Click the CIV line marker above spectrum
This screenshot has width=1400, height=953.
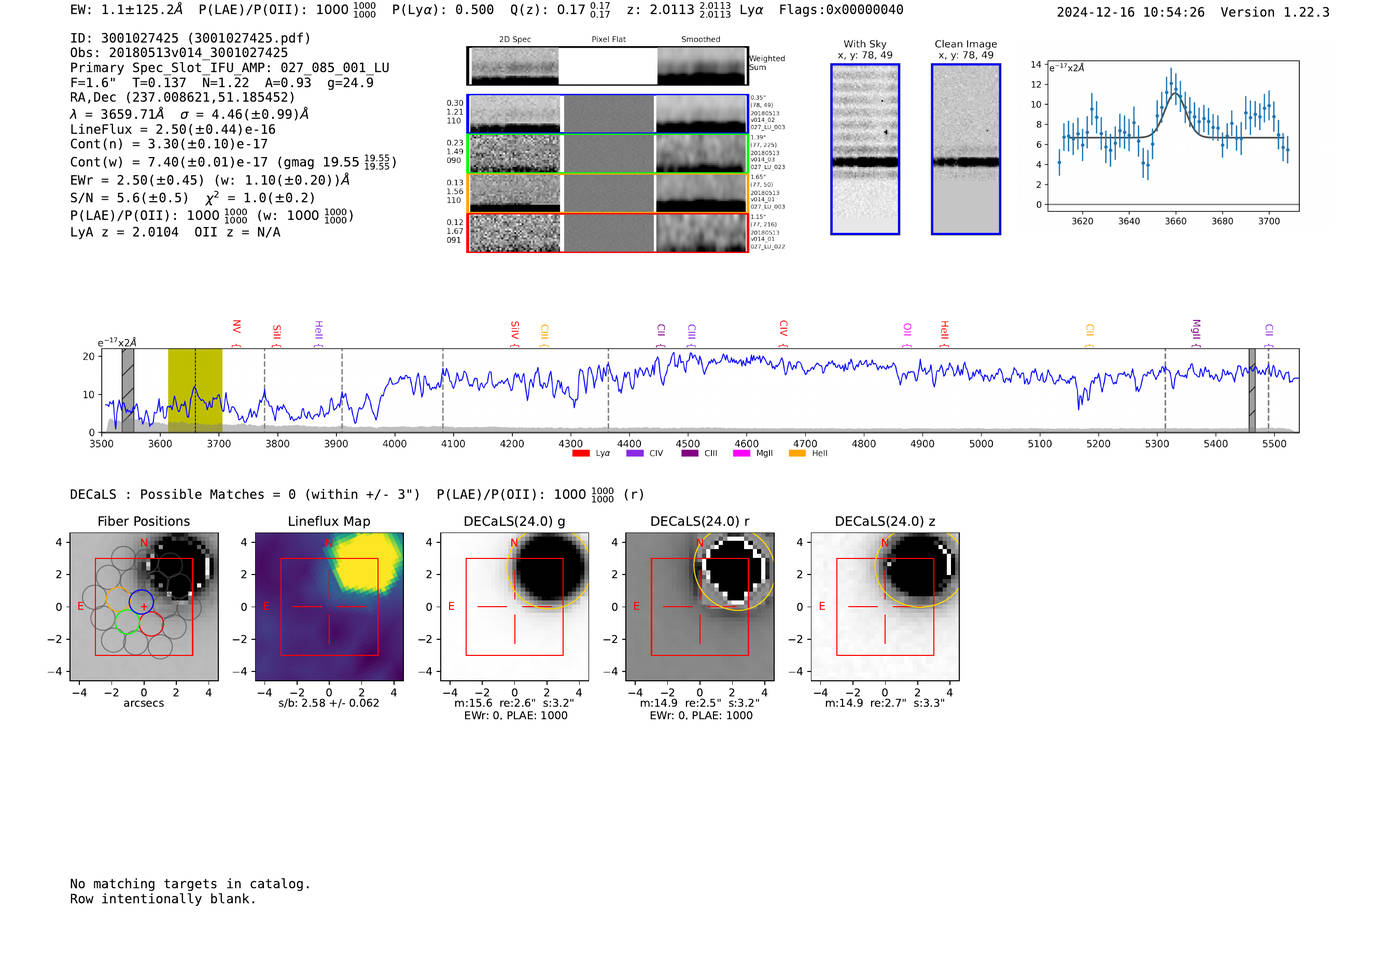[x=783, y=328]
